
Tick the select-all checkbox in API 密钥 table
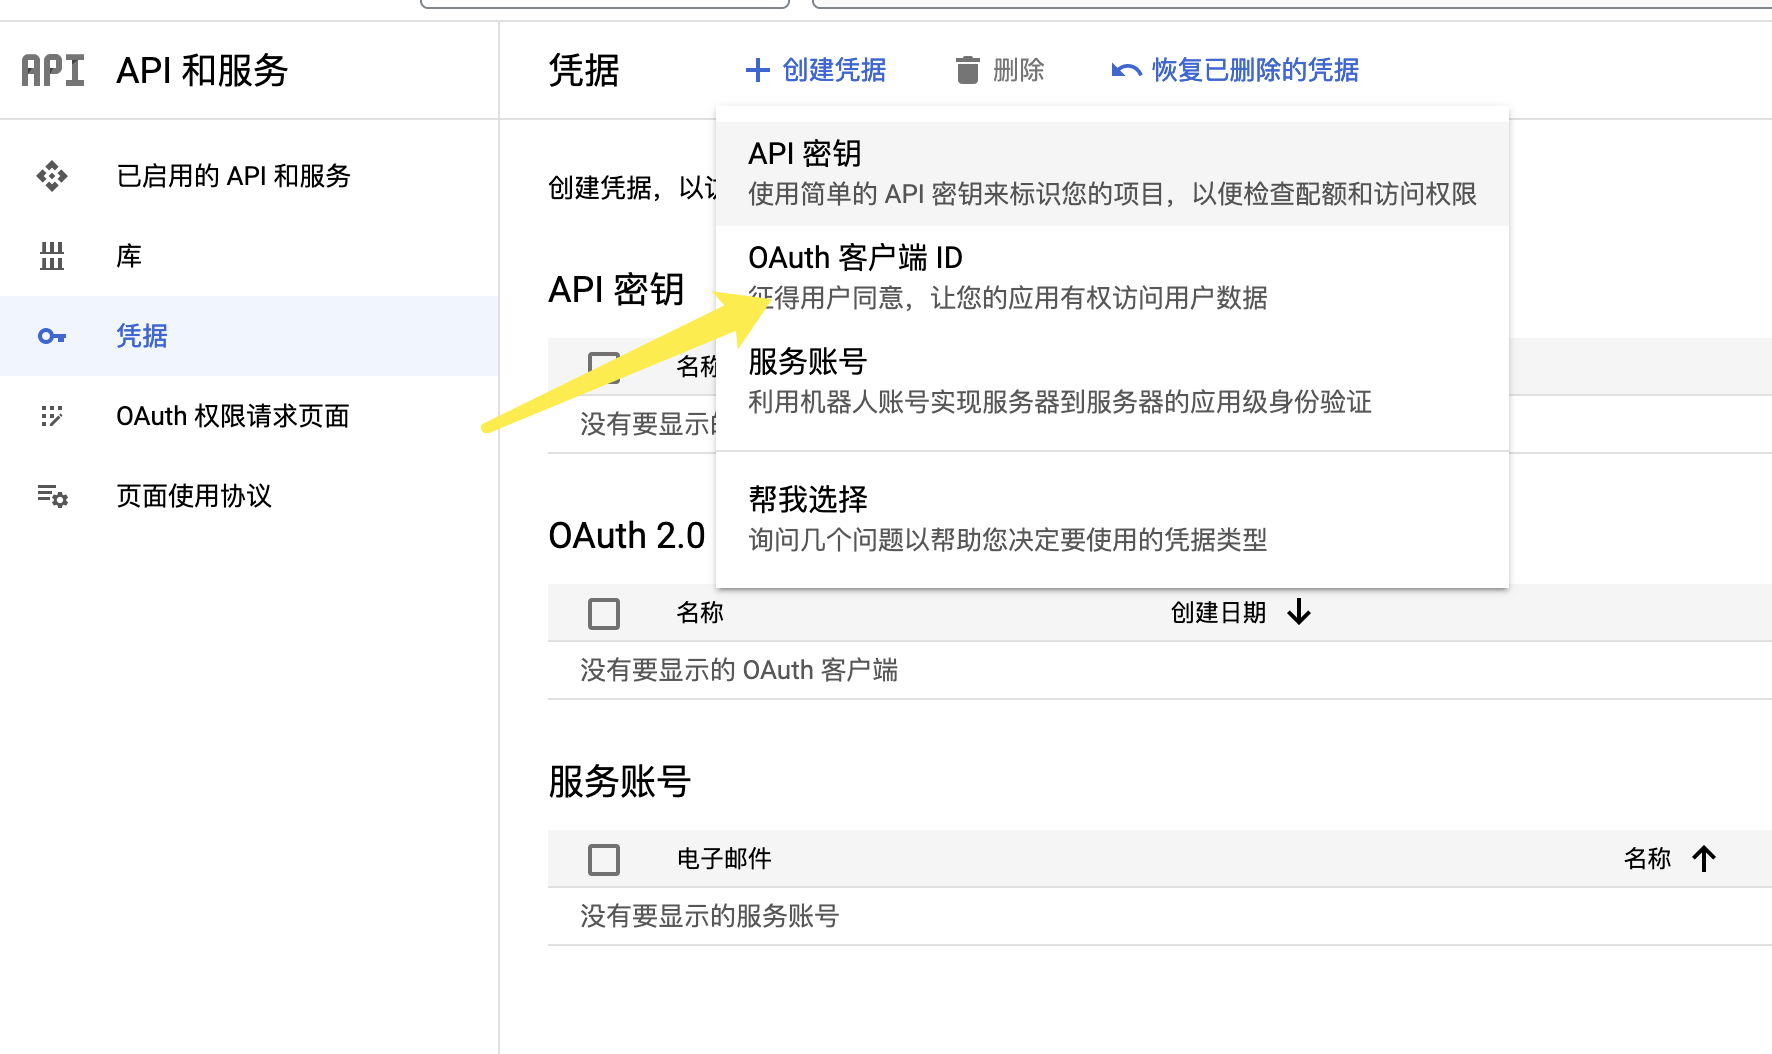pyautogui.click(x=604, y=367)
